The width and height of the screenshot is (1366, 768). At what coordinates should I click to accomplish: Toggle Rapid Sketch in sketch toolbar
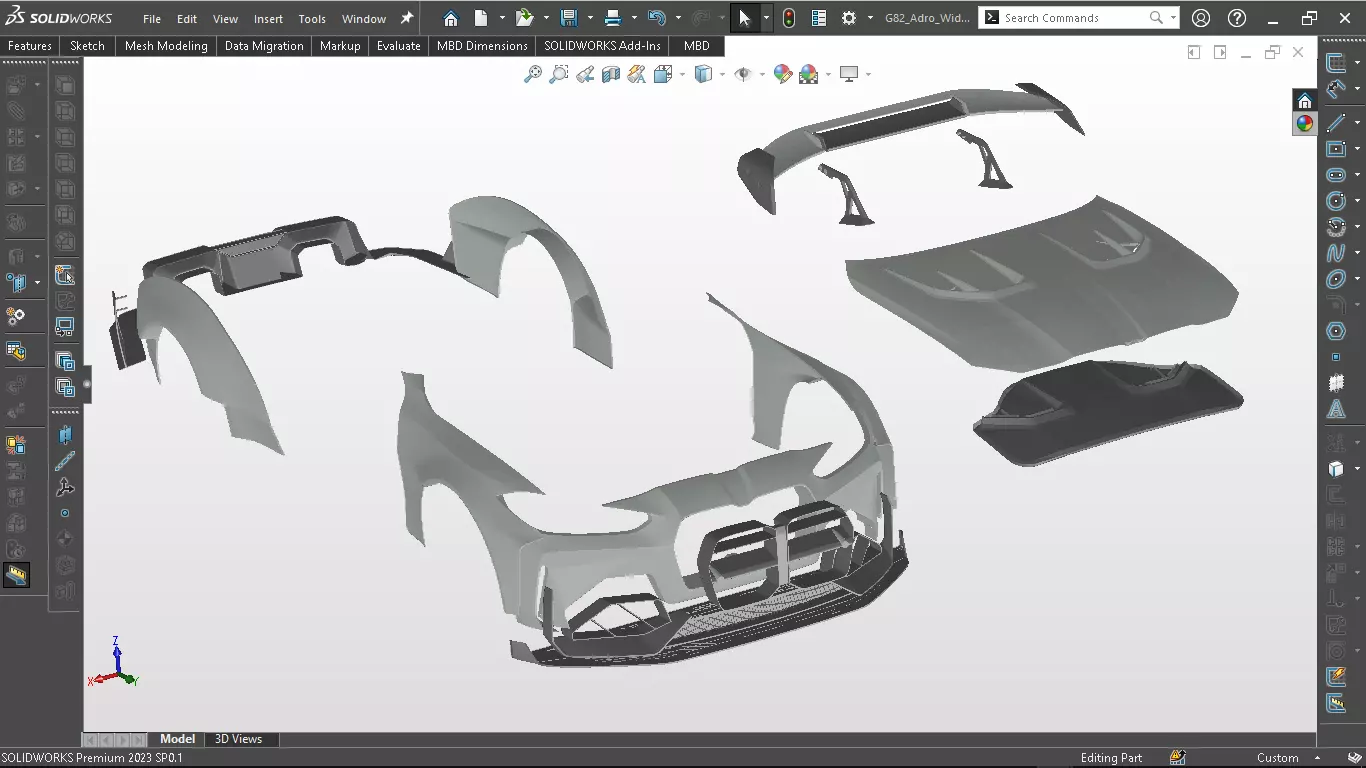point(1336,677)
